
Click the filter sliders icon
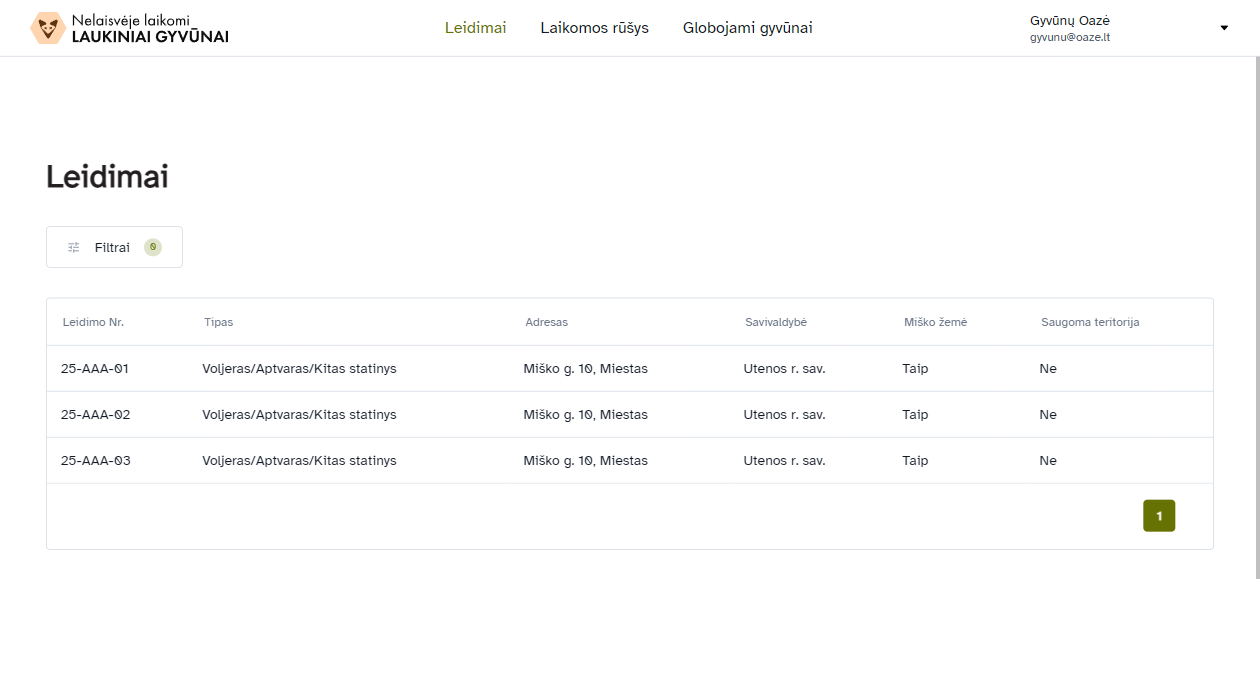click(x=73, y=247)
